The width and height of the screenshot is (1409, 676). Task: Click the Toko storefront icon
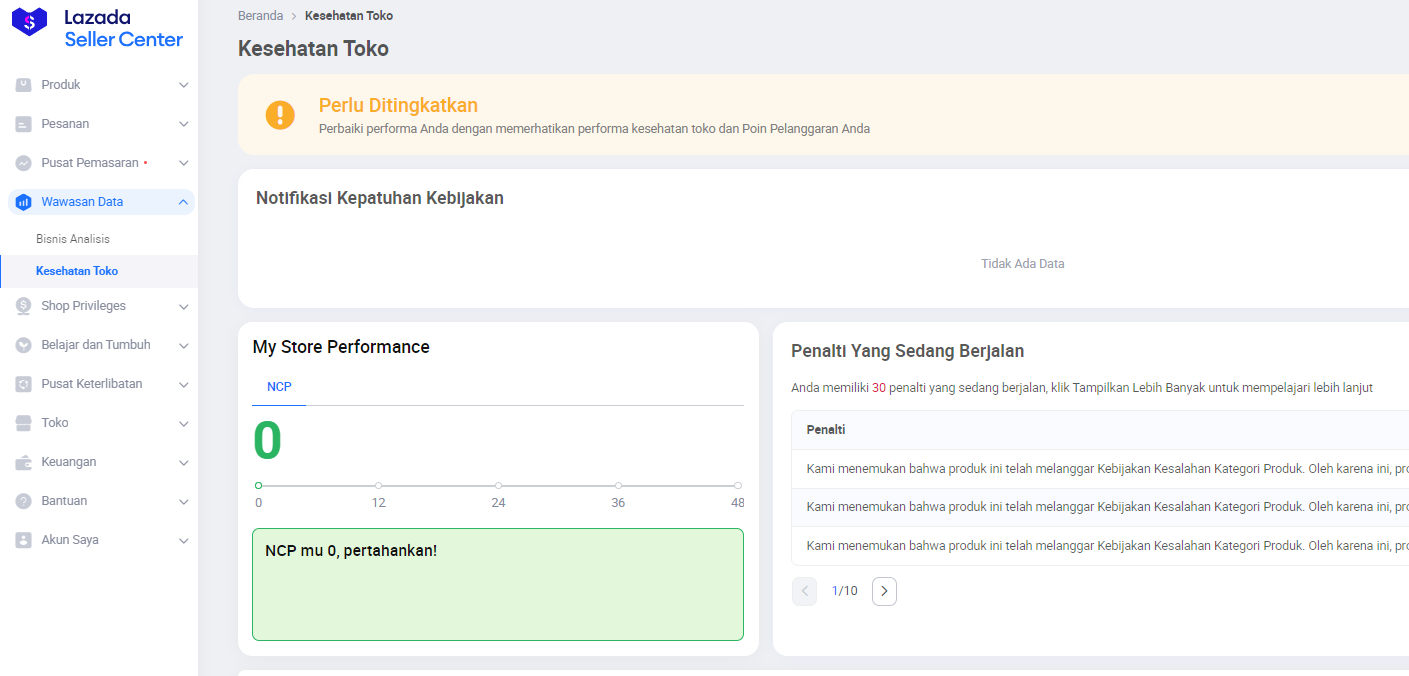coord(24,423)
